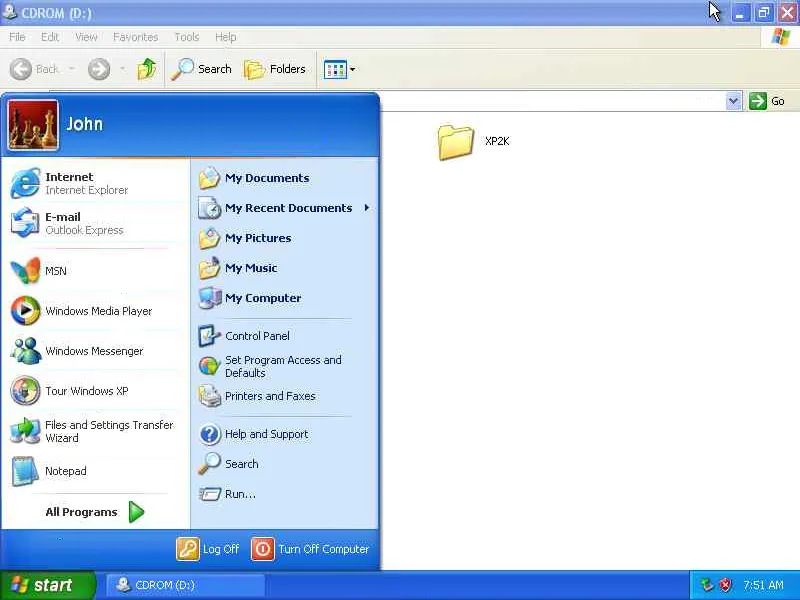
Task: Open My Pictures folder
Action: tap(285, 238)
